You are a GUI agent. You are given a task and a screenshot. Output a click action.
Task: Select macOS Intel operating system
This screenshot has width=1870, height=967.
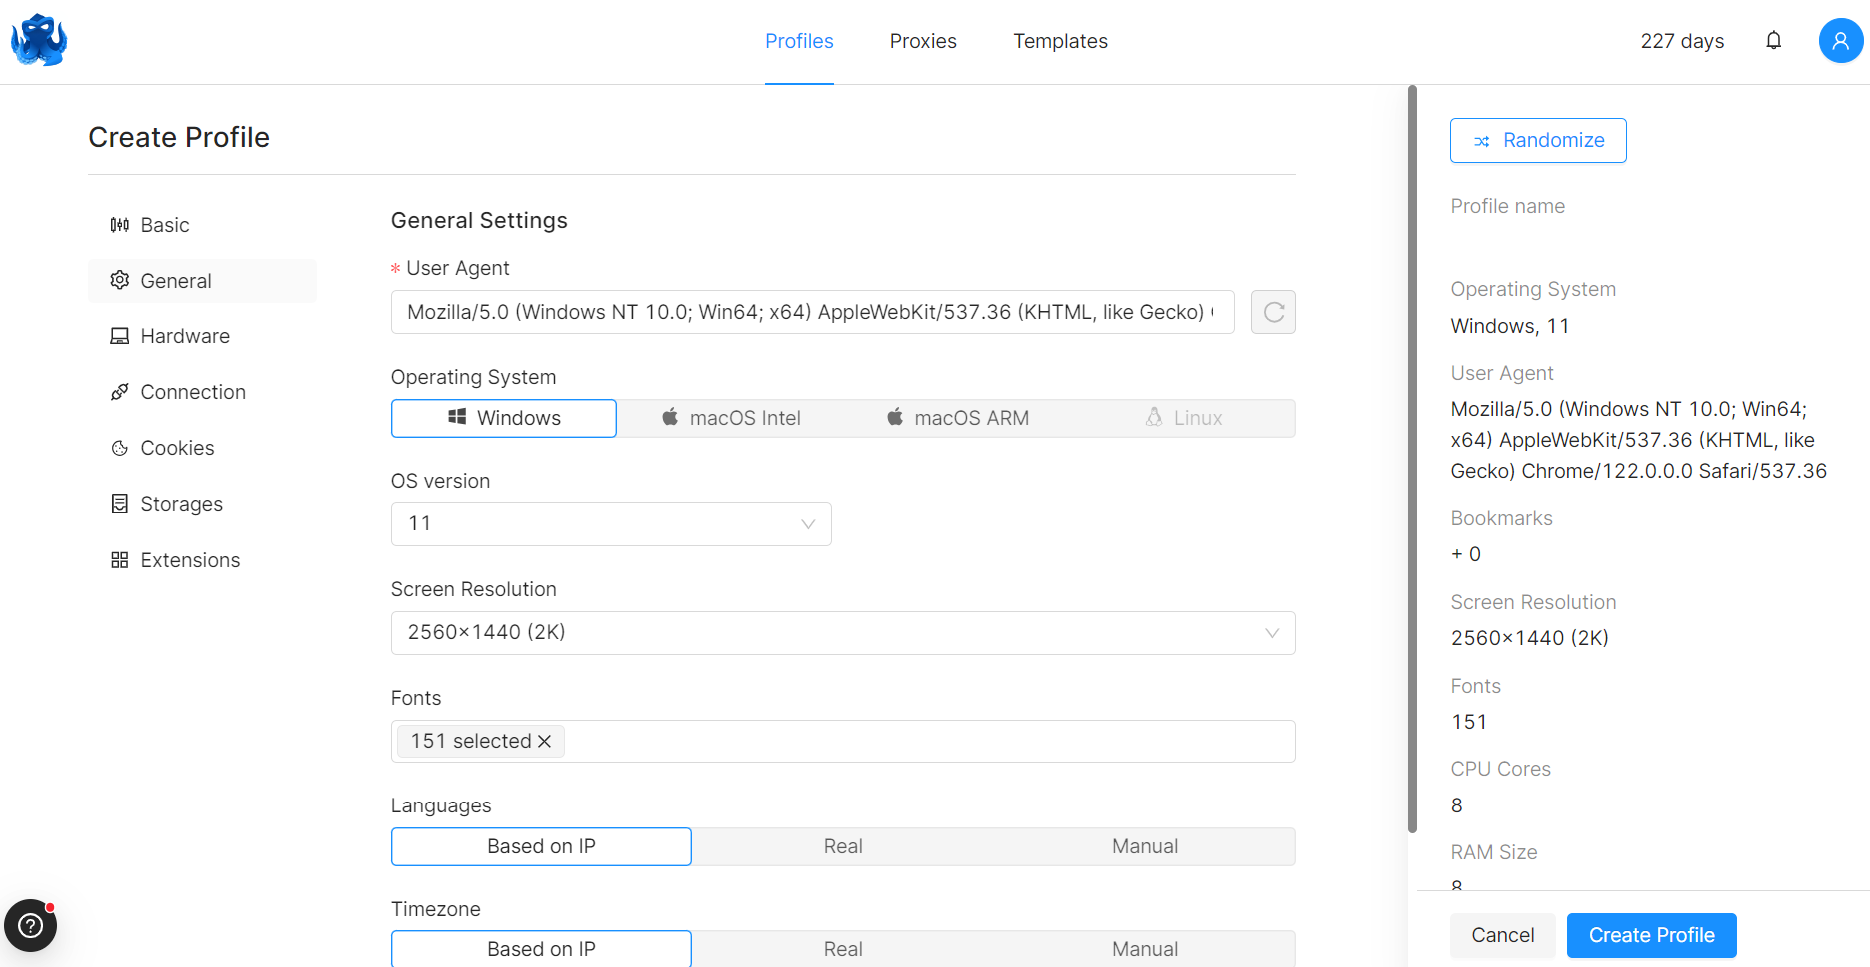tap(731, 418)
